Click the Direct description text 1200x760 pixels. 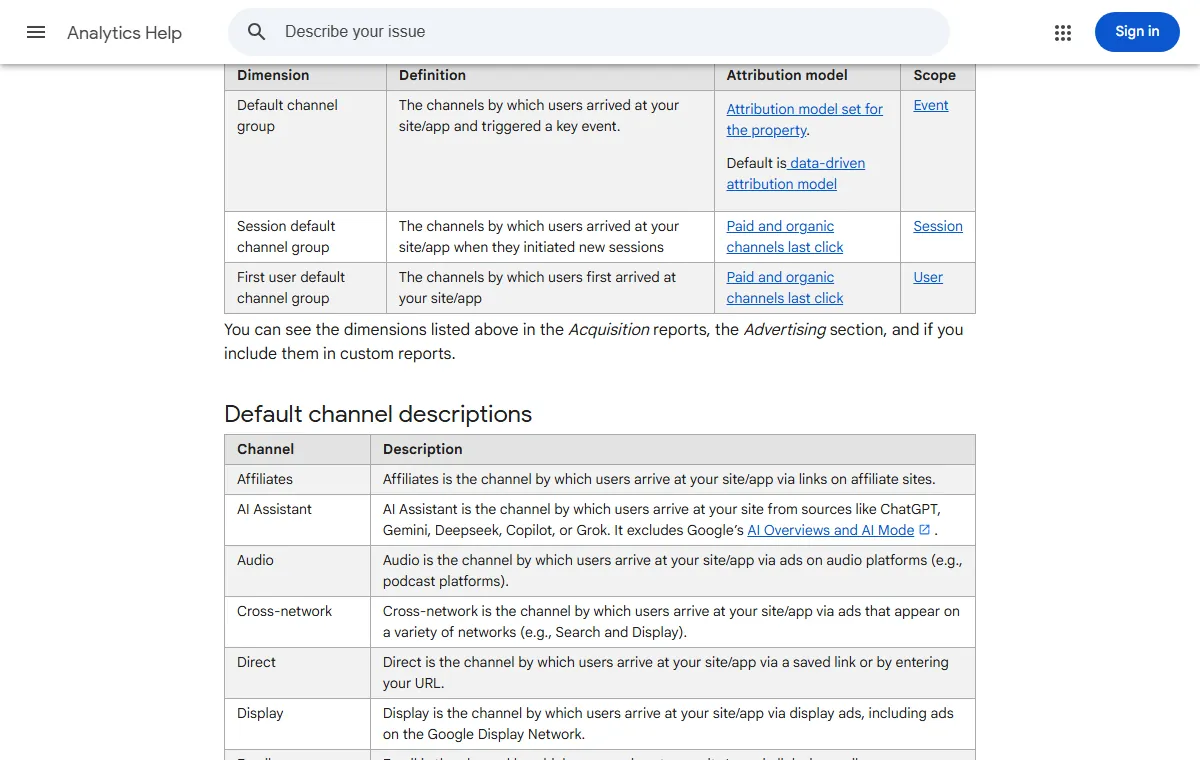point(666,673)
